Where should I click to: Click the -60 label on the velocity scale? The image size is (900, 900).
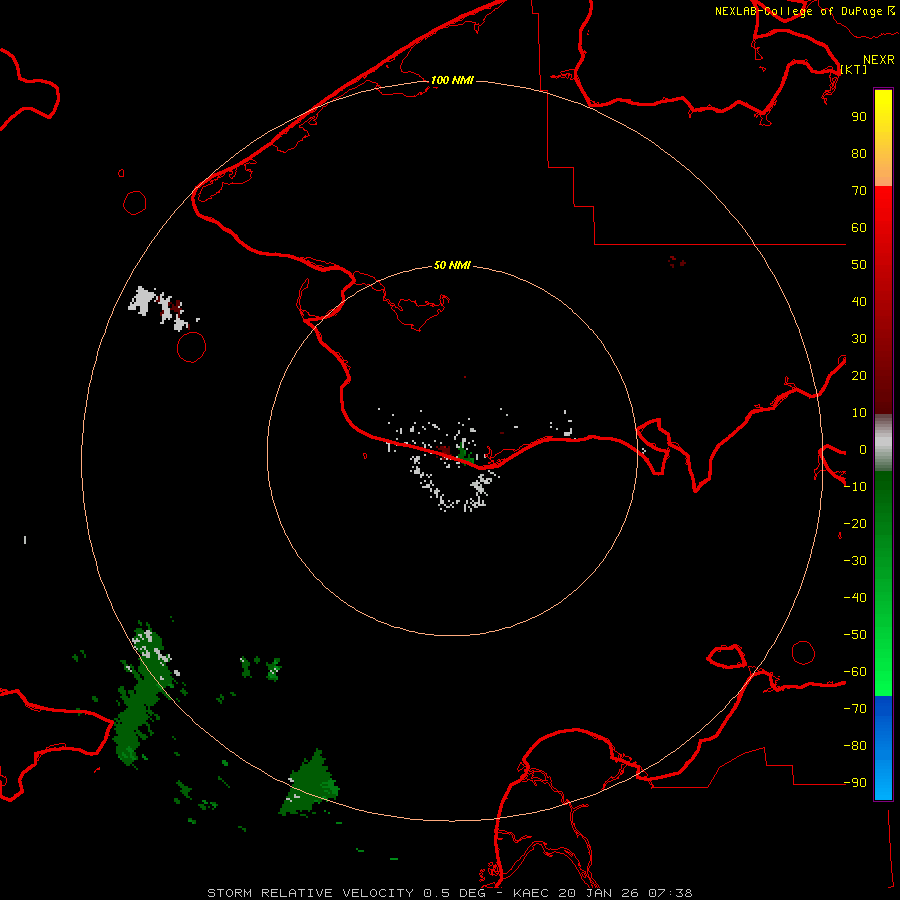pos(855,672)
